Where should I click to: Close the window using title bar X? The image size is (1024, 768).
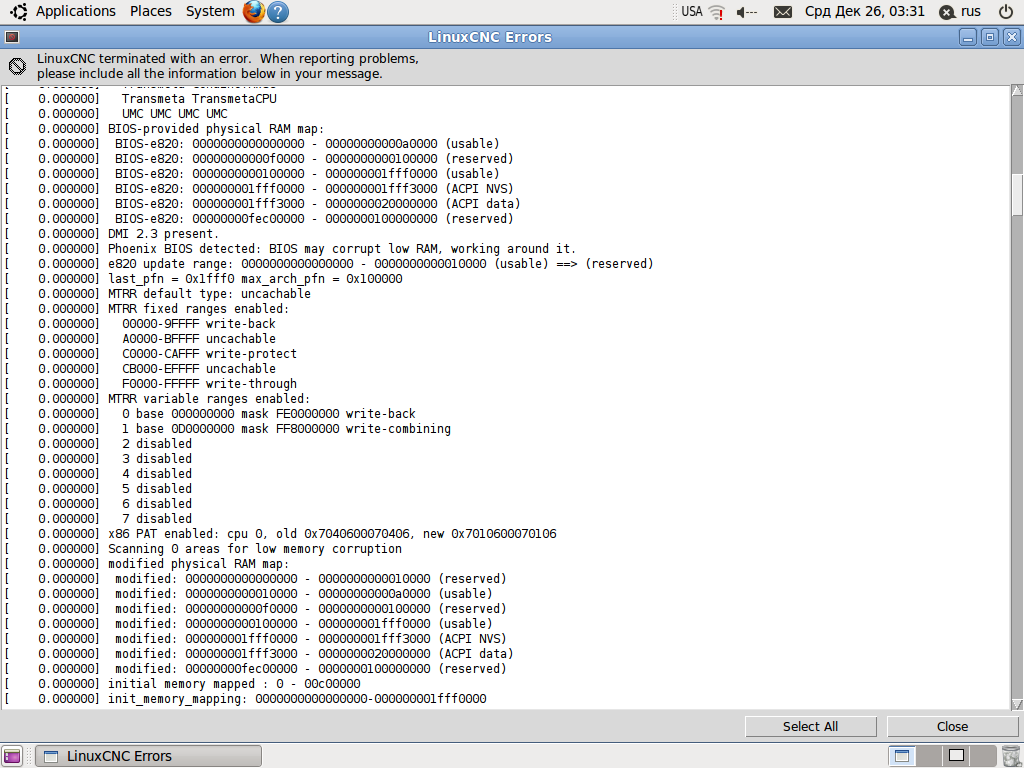coord(1011,37)
